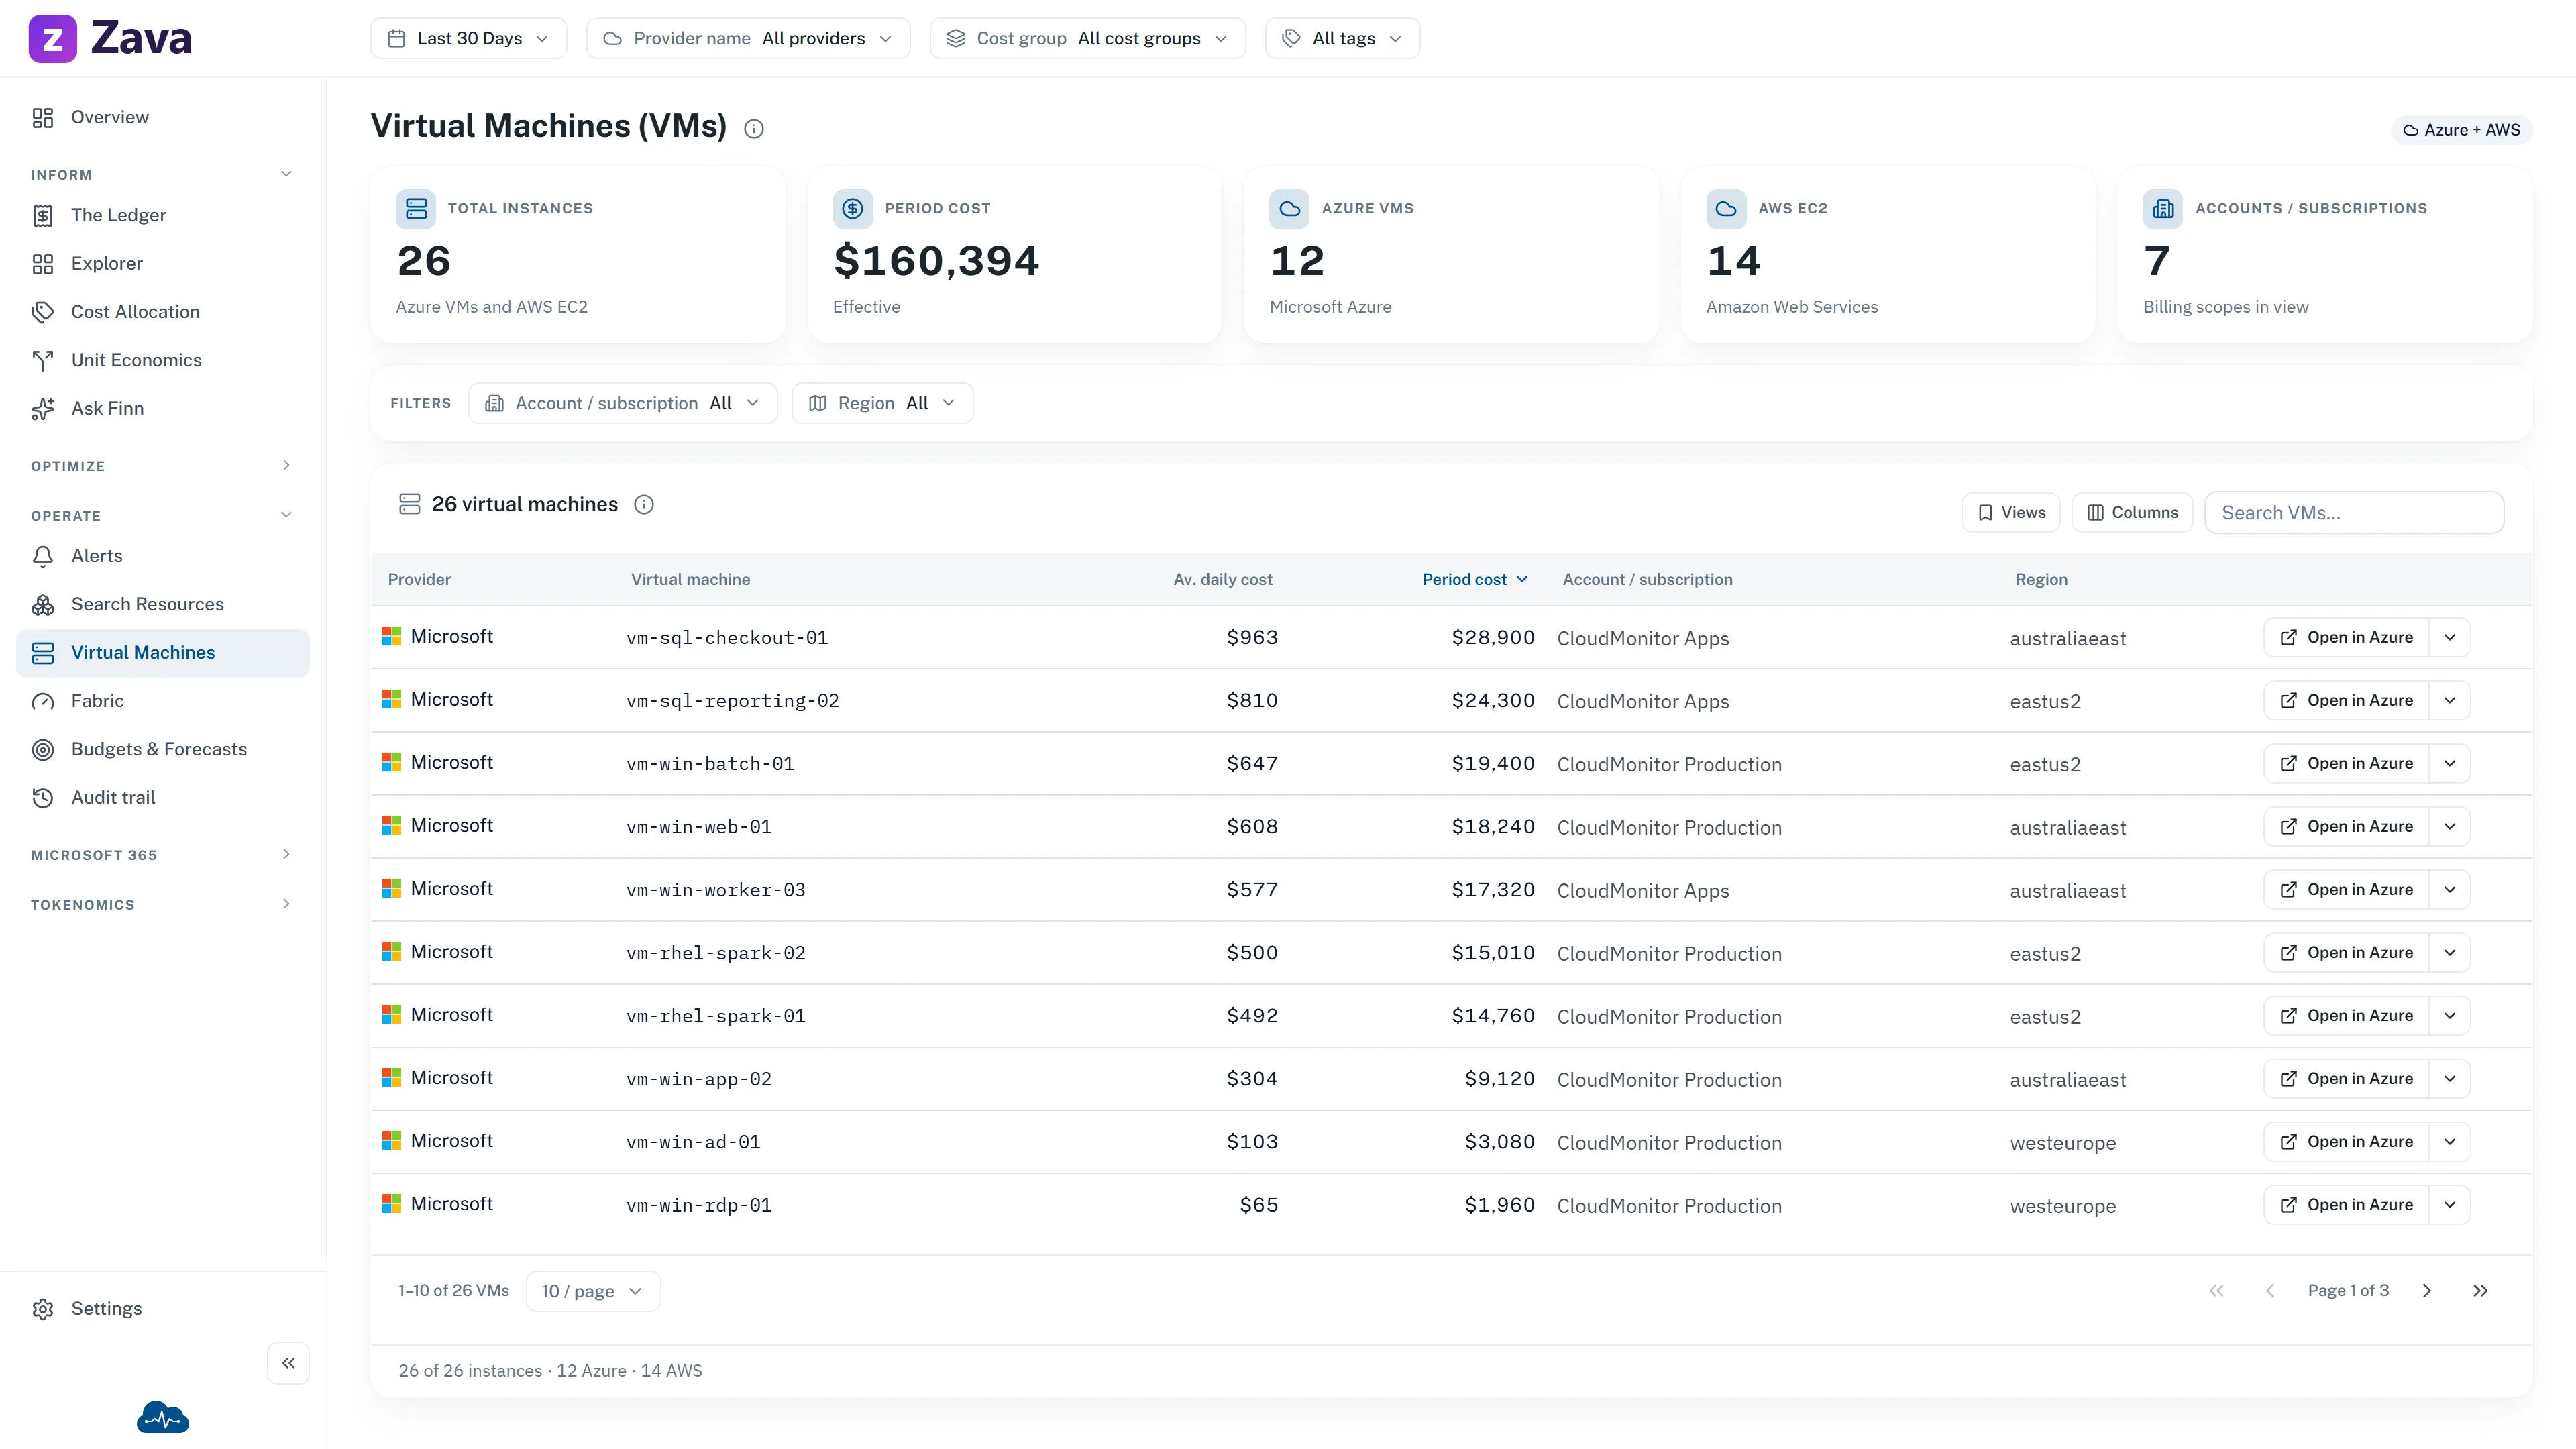Open the Region filter dropdown
2576x1449 pixels.
[x=882, y=403]
